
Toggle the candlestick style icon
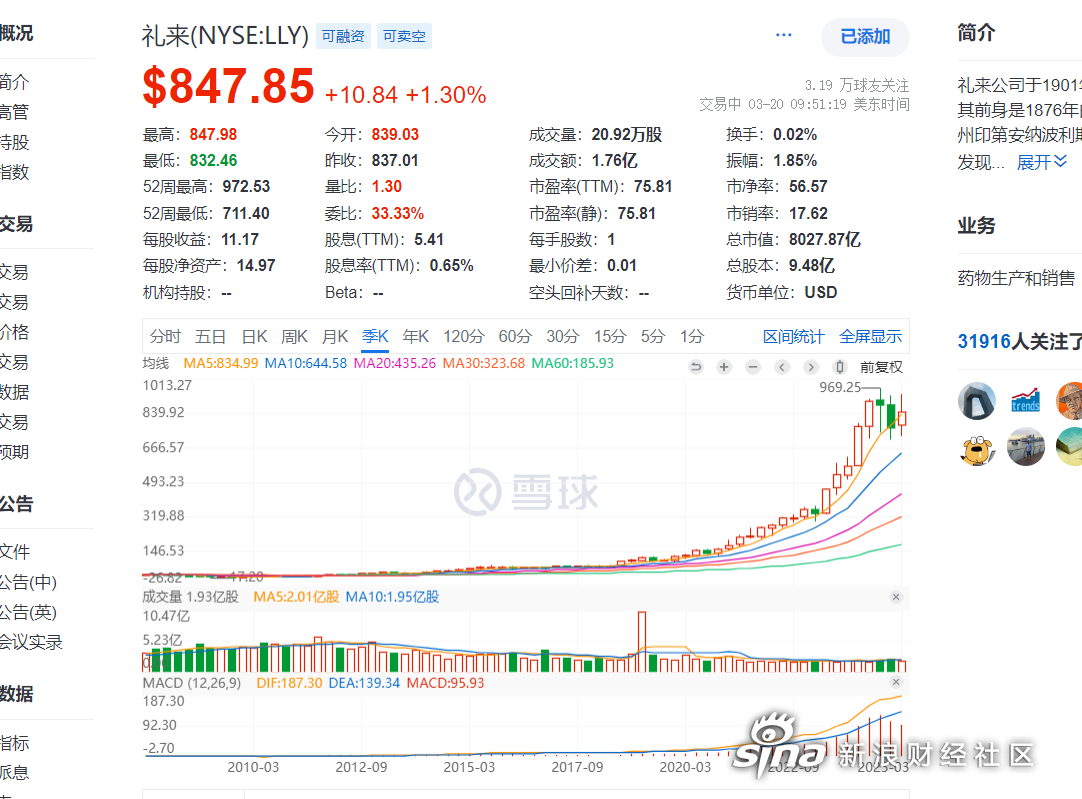click(839, 367)
